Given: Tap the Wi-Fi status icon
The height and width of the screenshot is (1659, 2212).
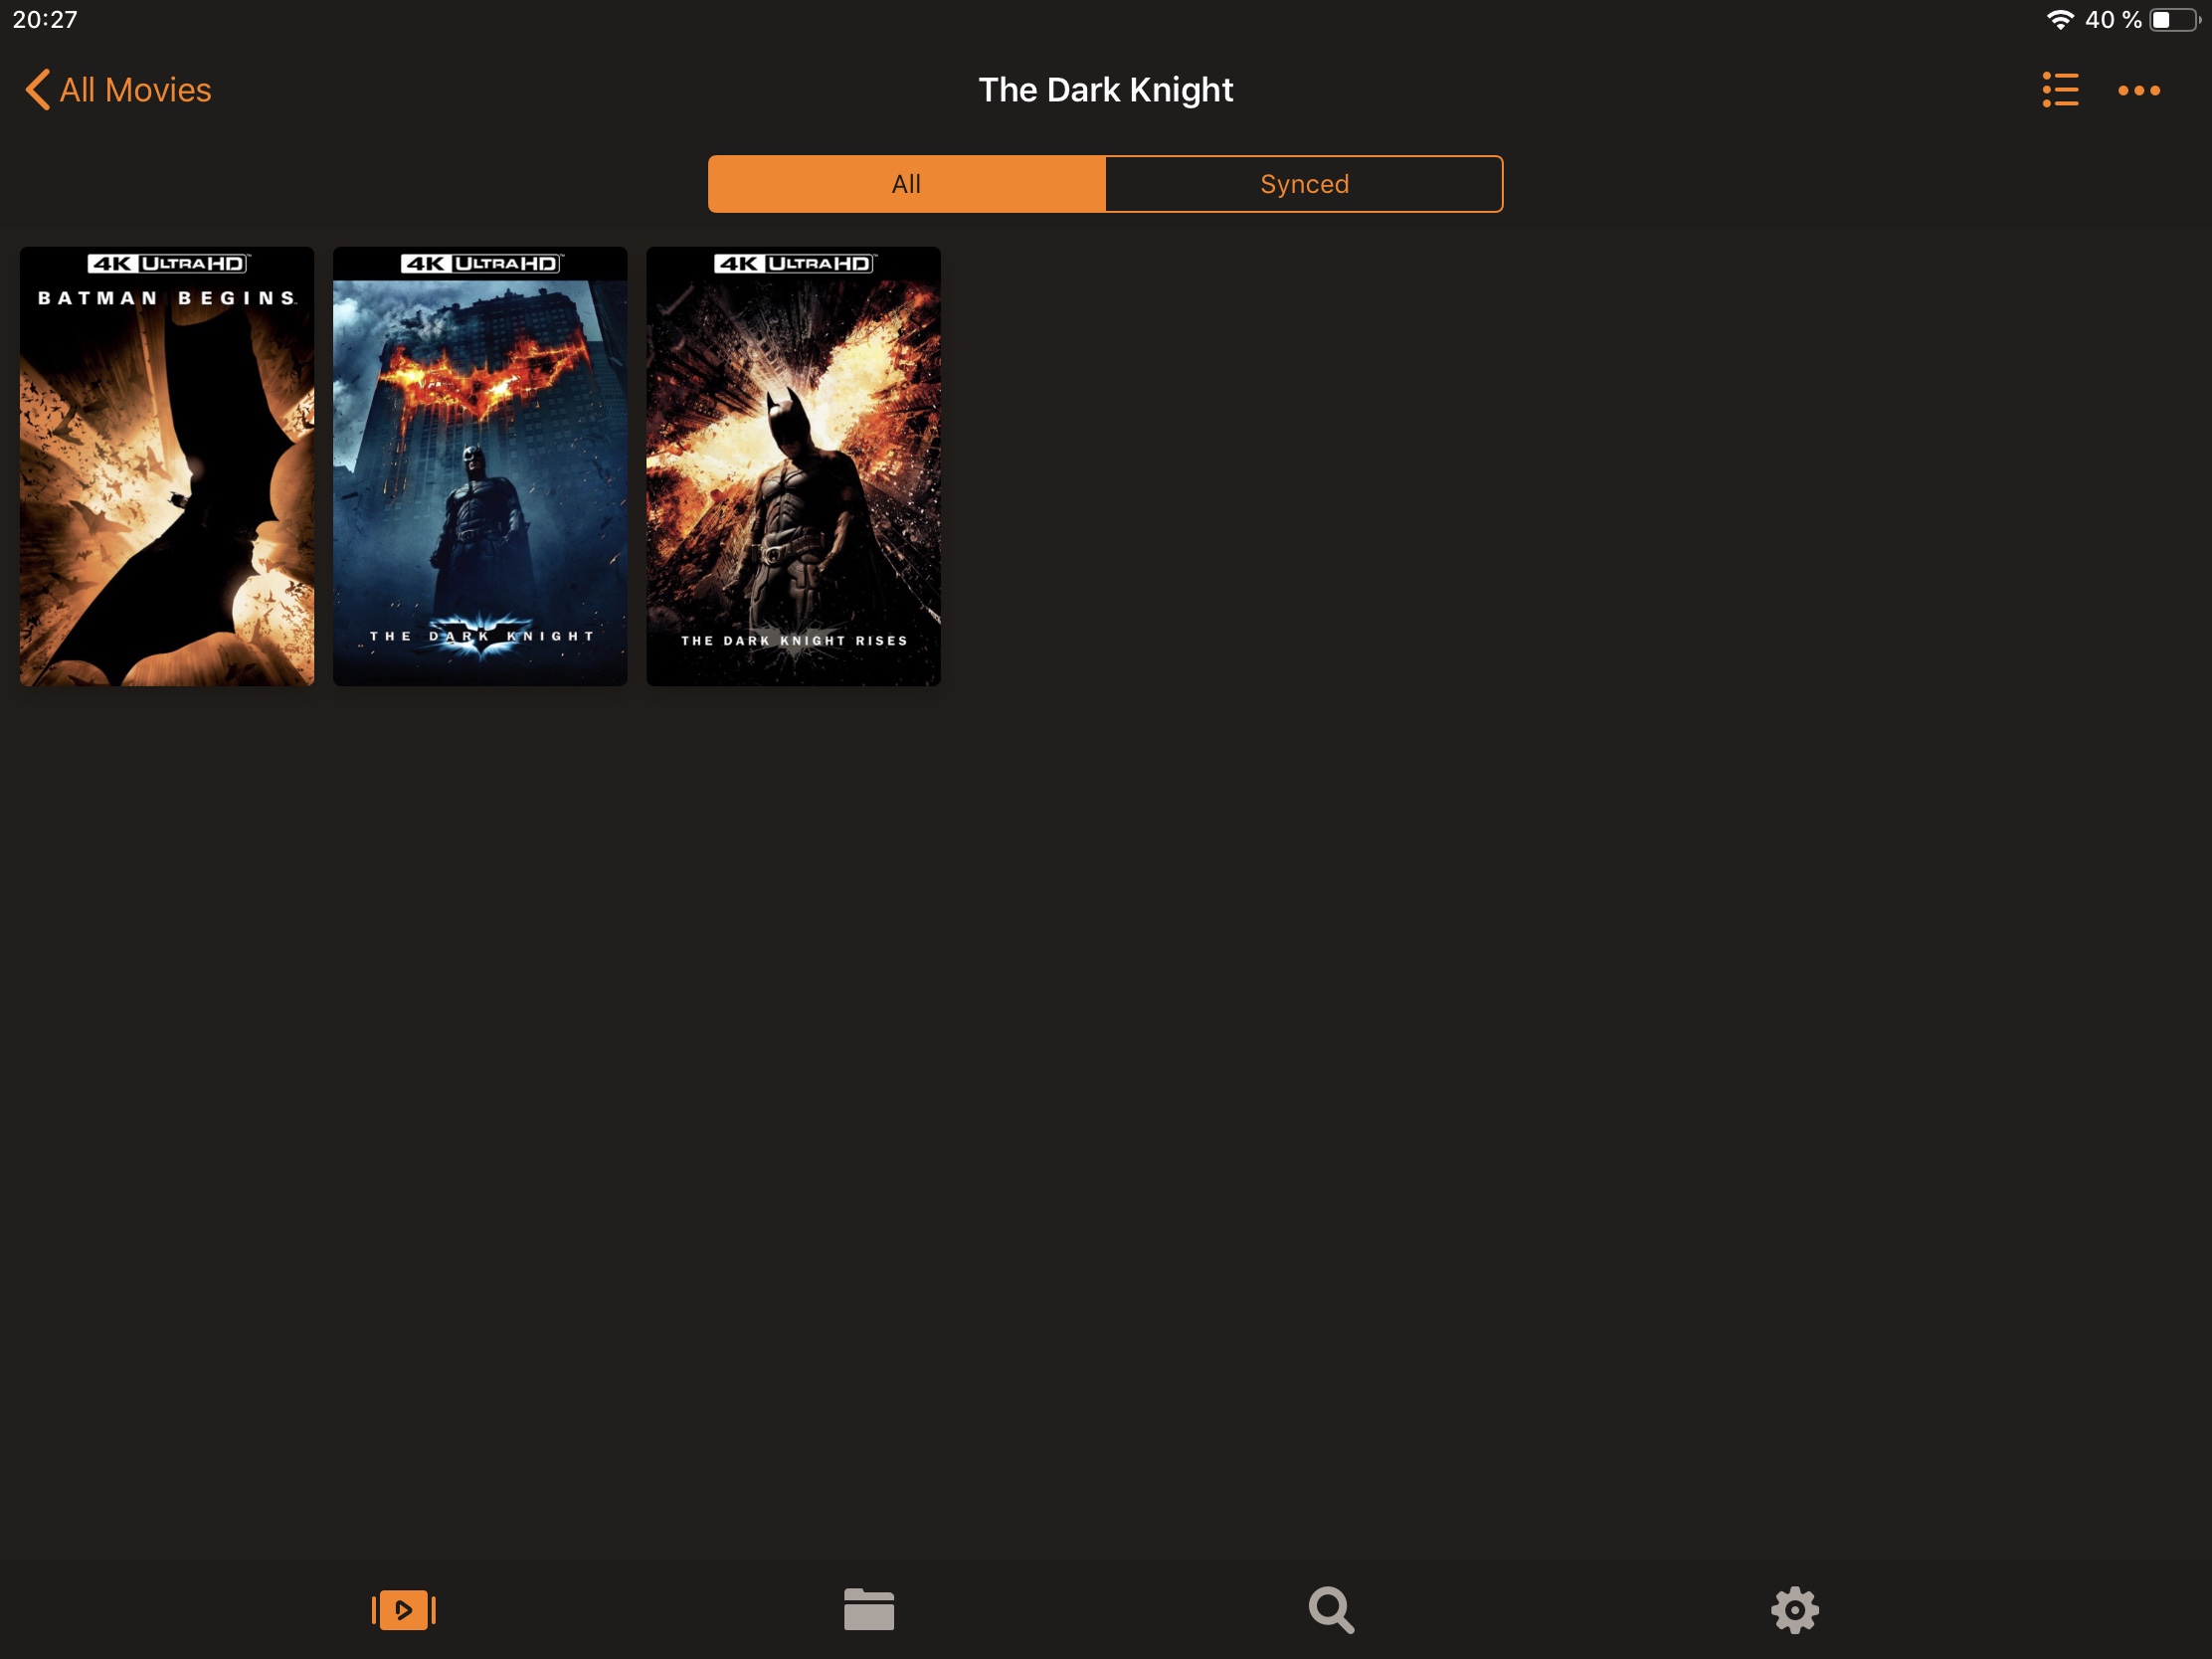Looking at the screenshot, I should (2059, 19).
